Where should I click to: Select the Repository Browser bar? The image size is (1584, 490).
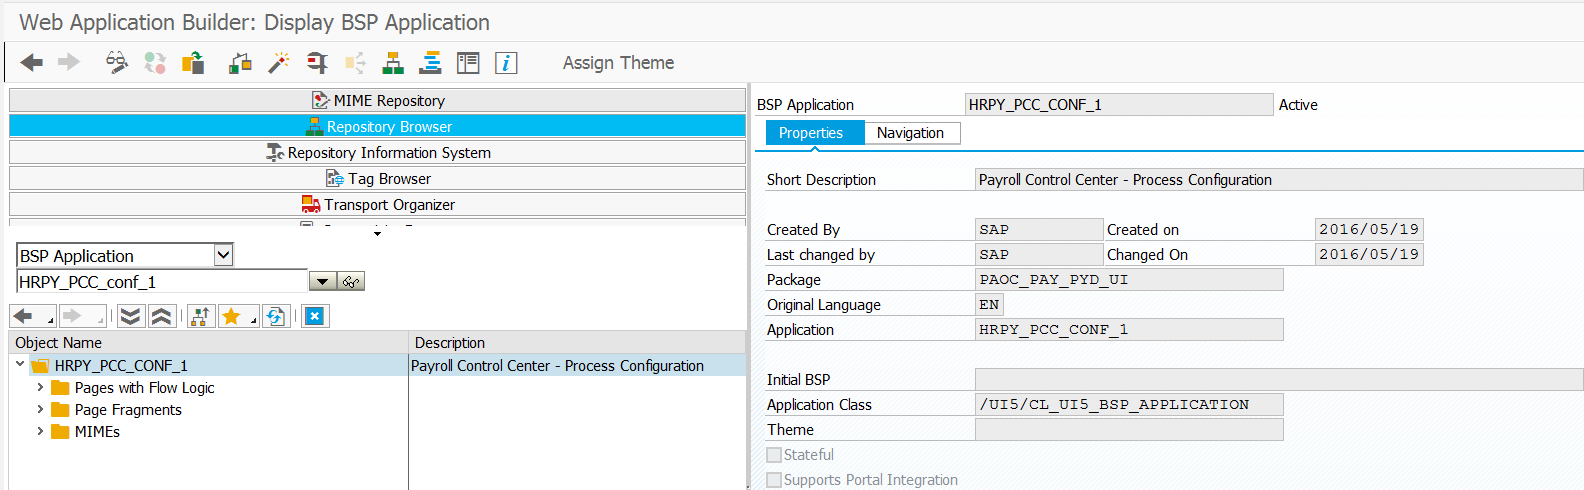tap(377, 127)
